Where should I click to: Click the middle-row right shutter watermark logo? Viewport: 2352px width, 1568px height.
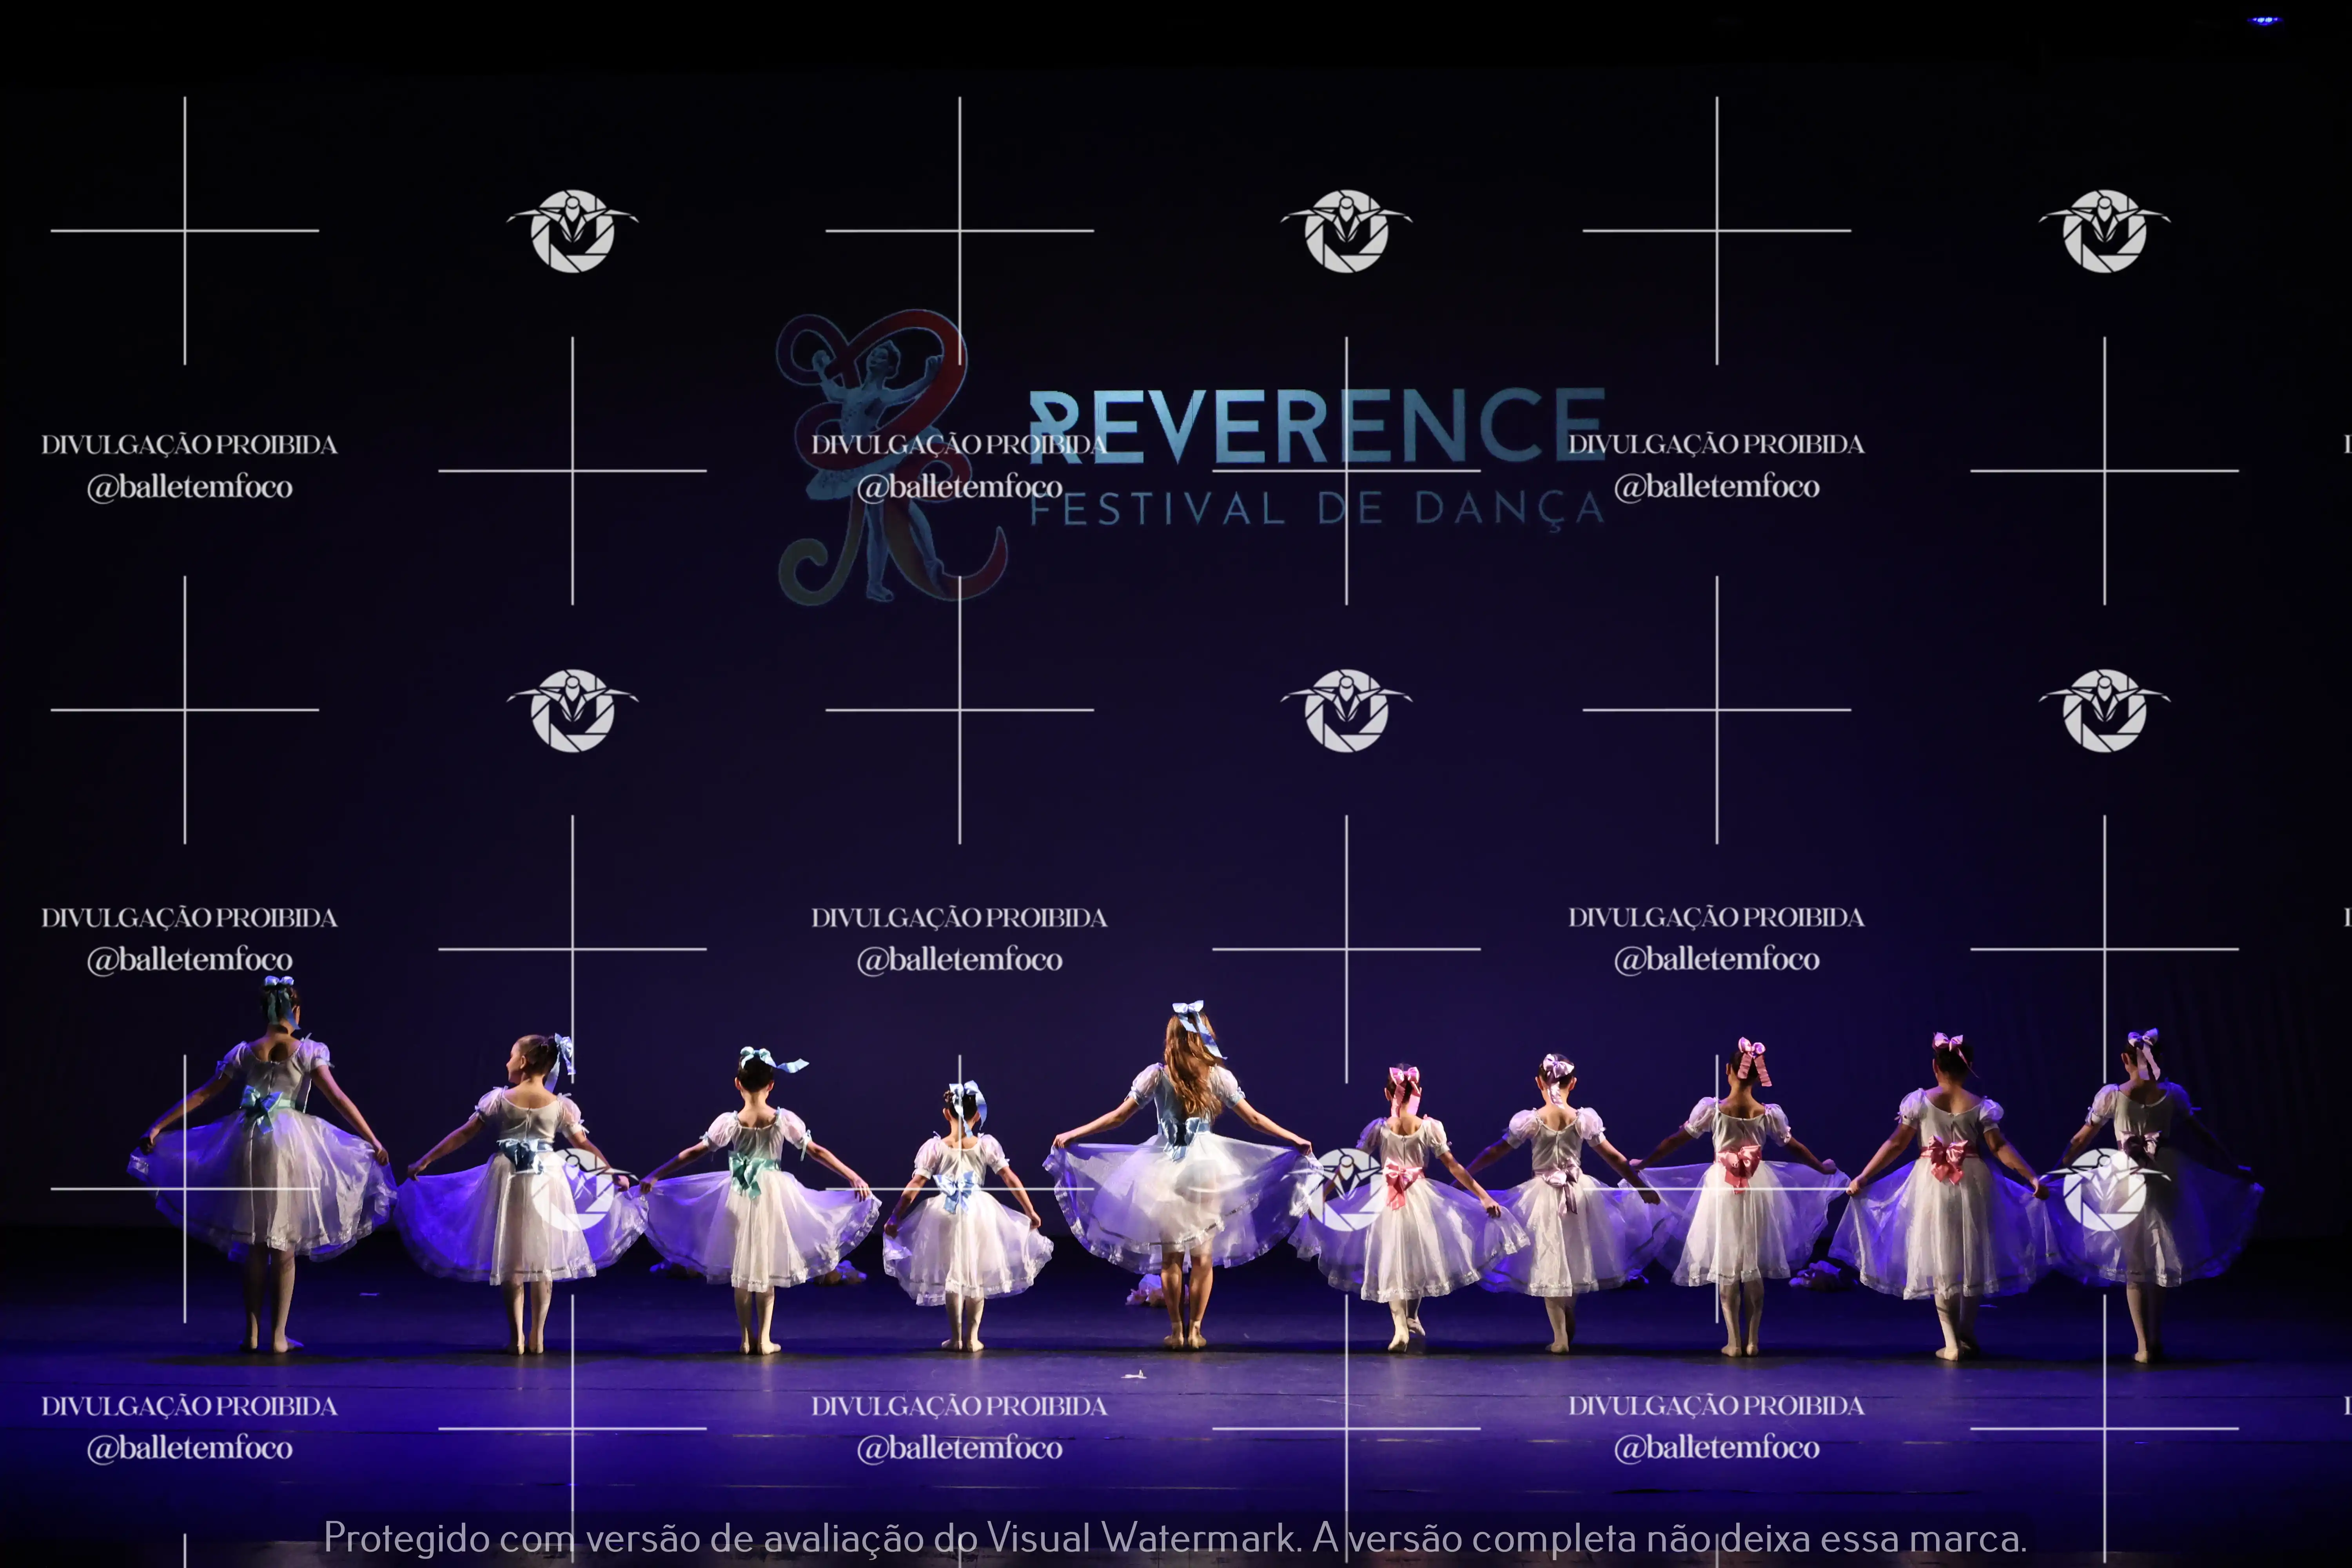tap(2104, 710)
